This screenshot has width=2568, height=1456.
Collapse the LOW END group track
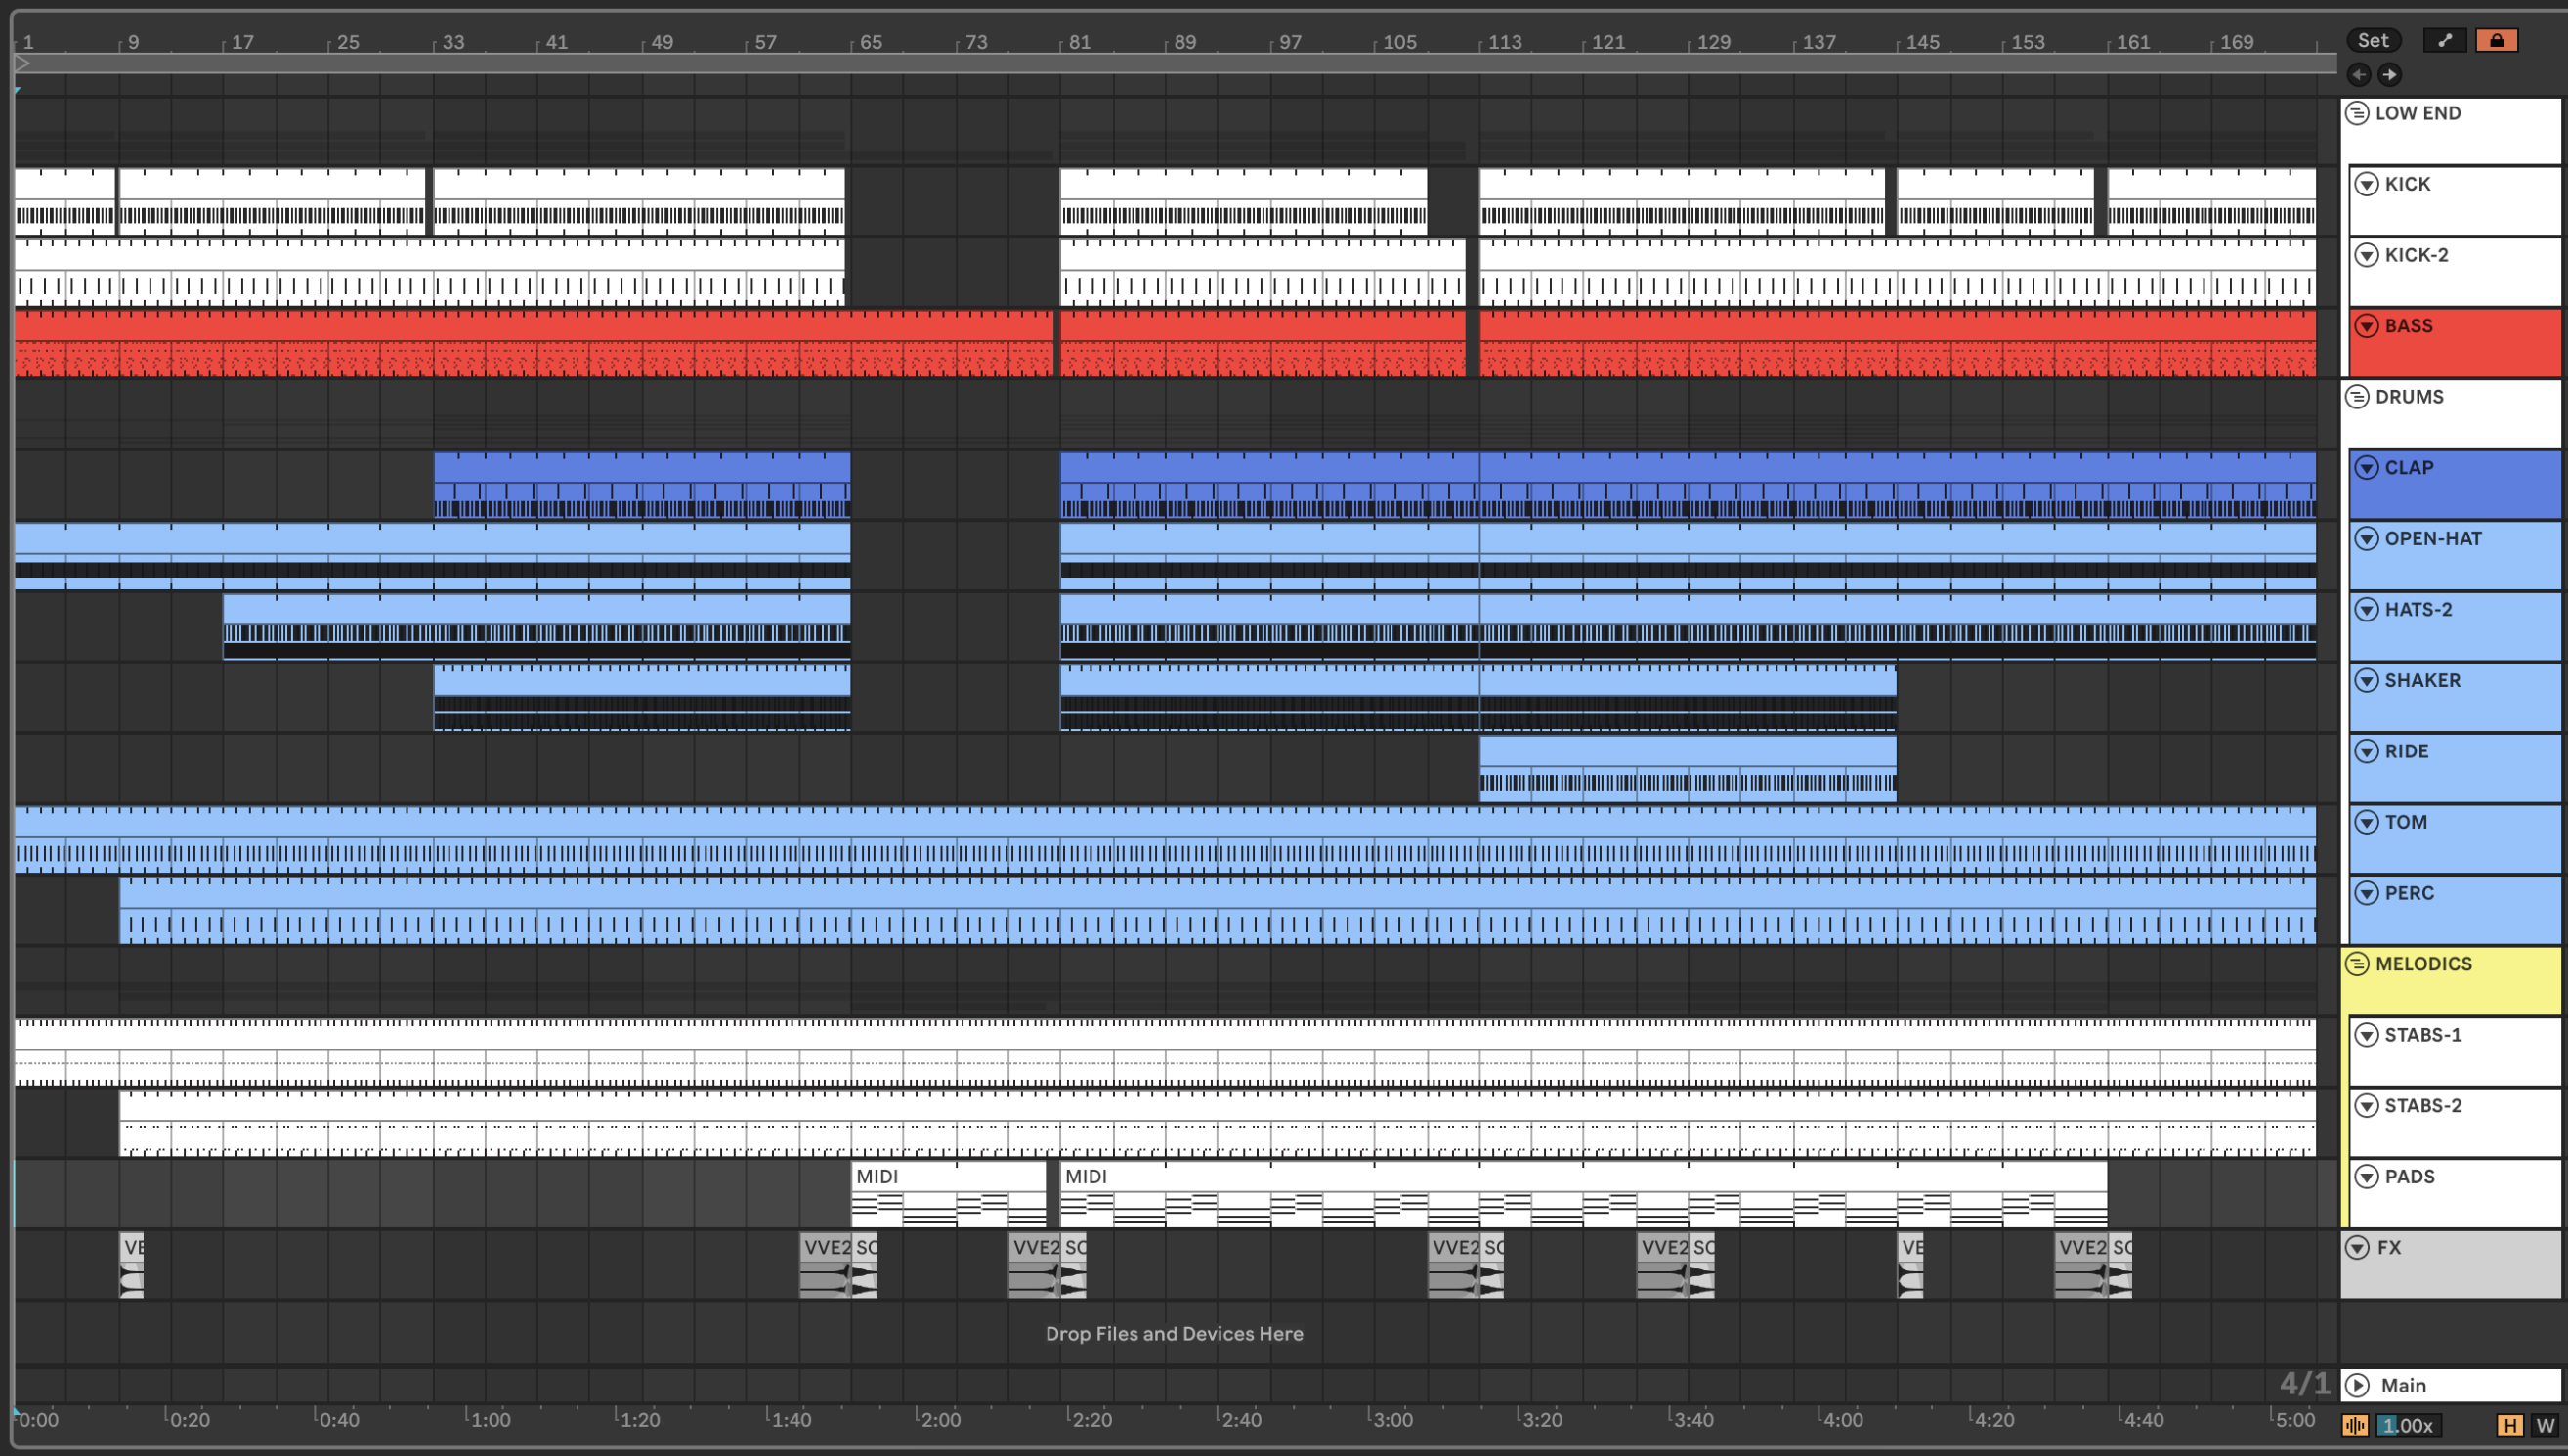coord(2357,113)
